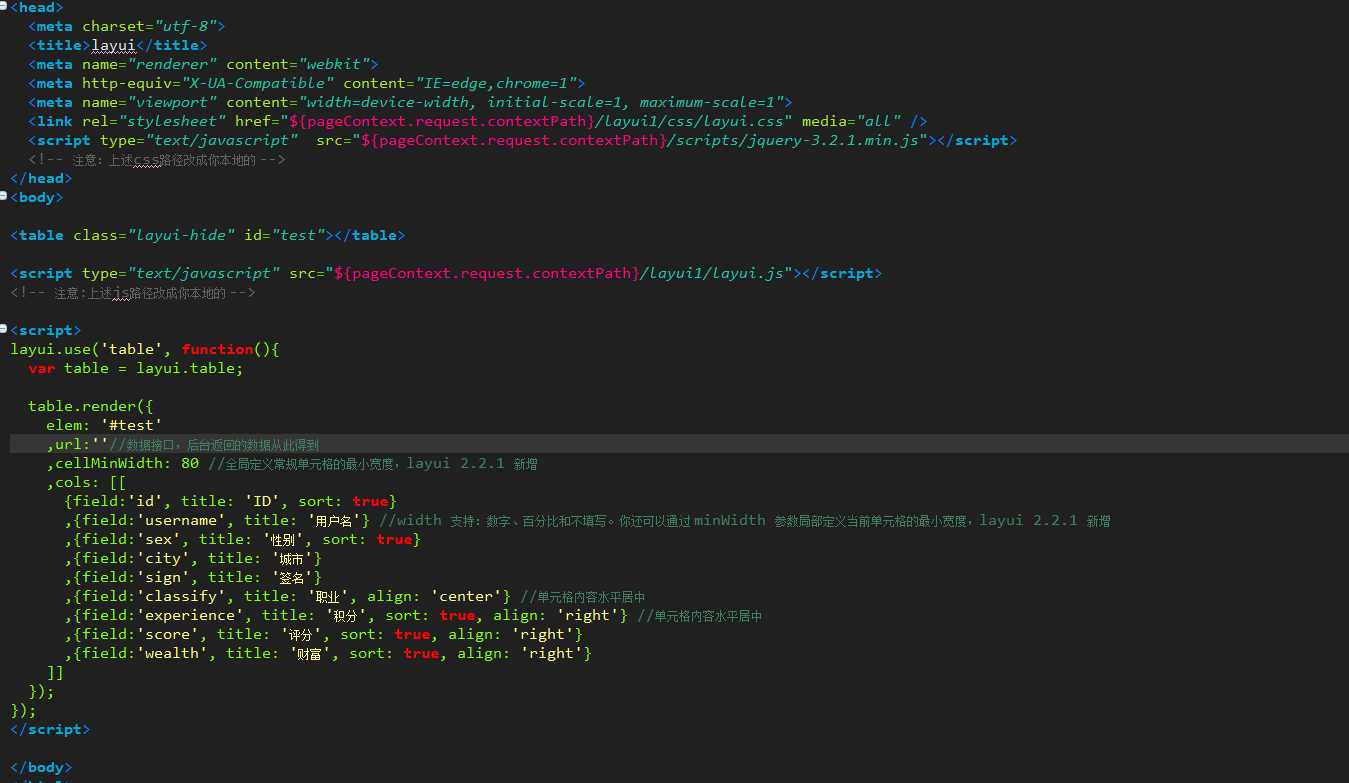Click "layui.table" in the variable assignment

pos(185,368)
